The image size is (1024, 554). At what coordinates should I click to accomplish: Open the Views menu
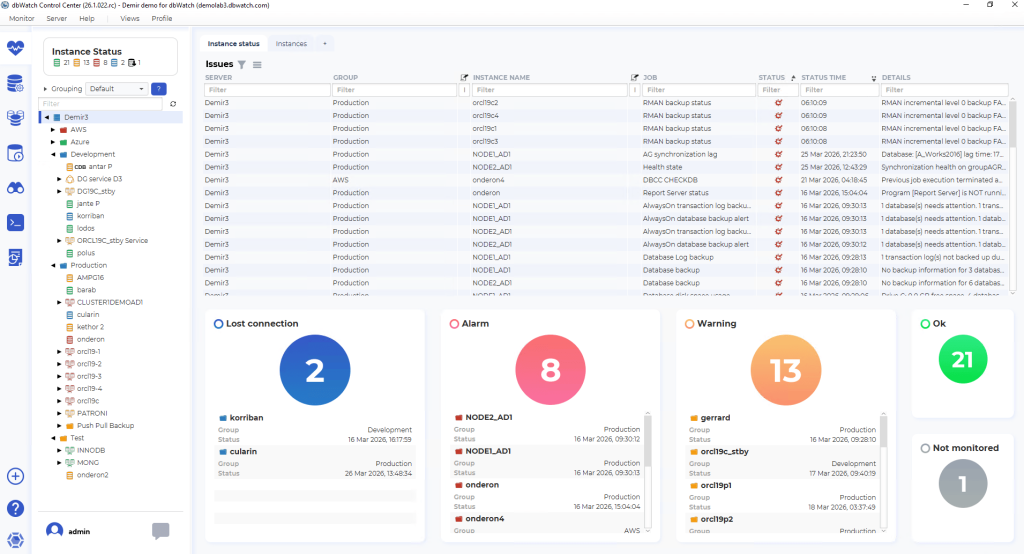130,18
